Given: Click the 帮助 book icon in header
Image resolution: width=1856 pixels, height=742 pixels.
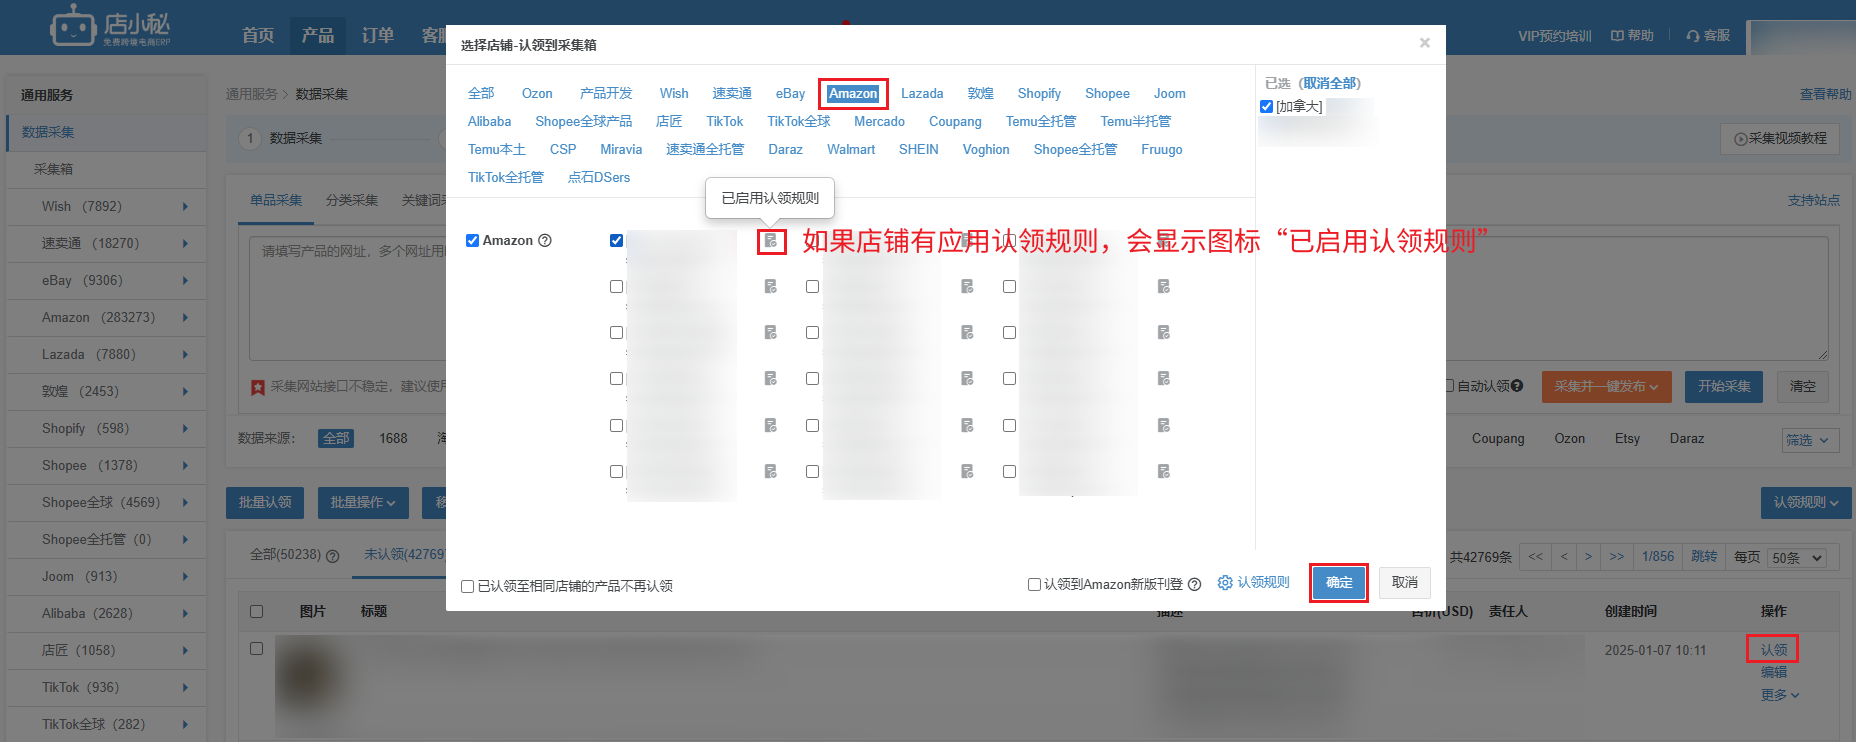Looking at the screenshot, I should pyautogui.click(x=1617, y=36).
